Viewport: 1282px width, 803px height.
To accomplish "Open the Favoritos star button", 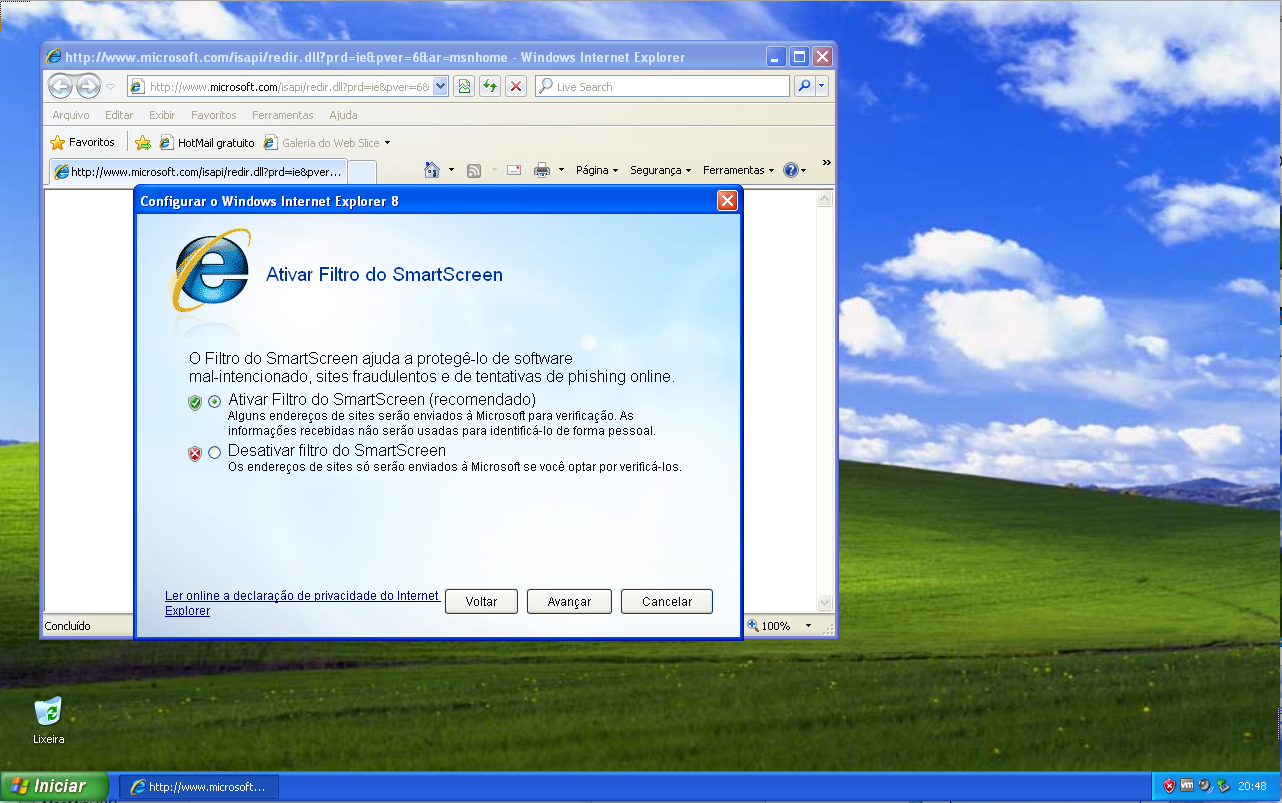I will coord(83,143).
